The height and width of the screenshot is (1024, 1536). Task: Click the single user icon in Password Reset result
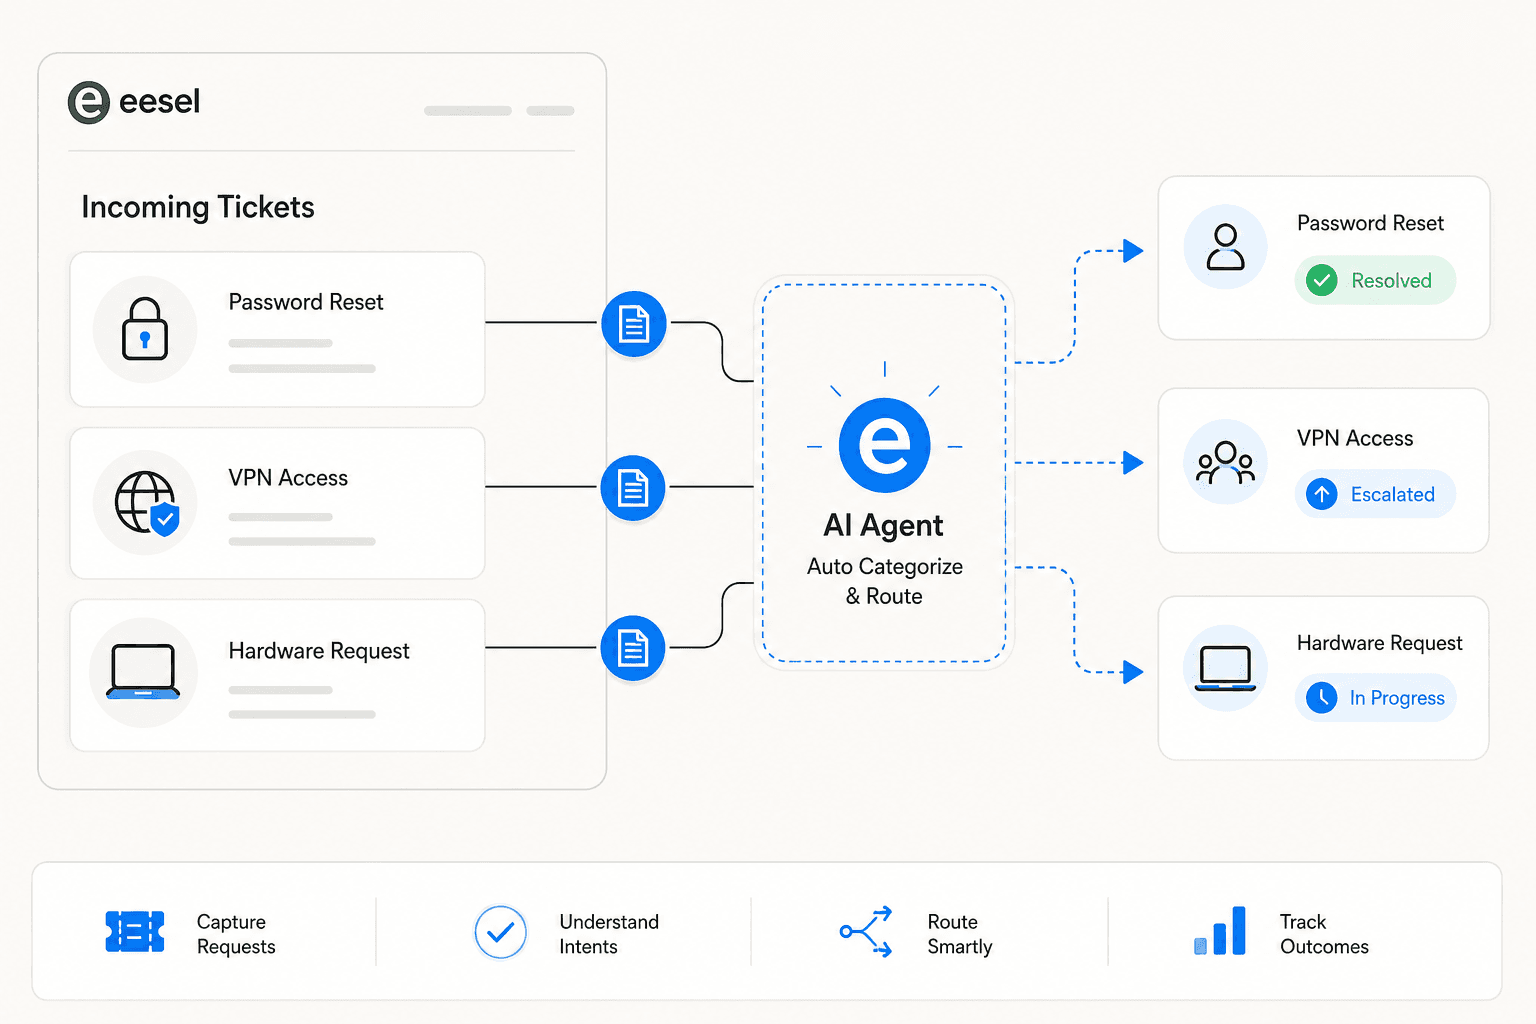point(1226,247)
